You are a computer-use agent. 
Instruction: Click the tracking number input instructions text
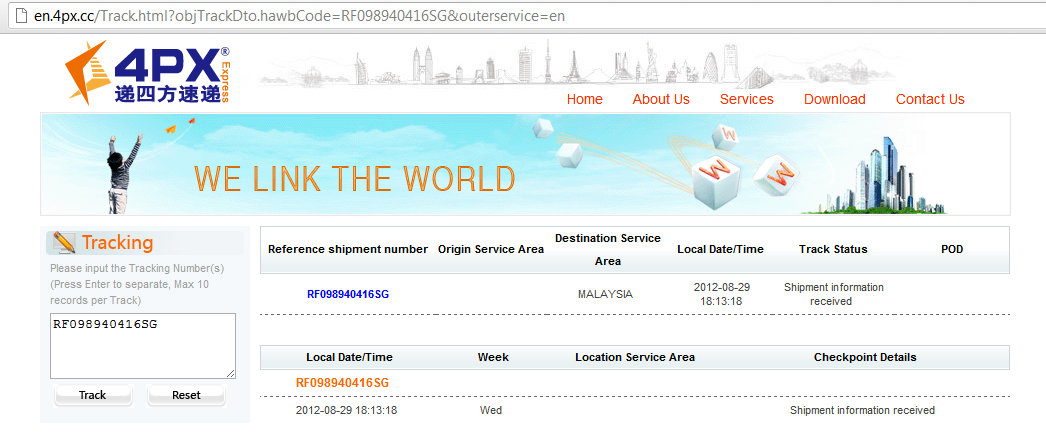(x=137, y=285)
